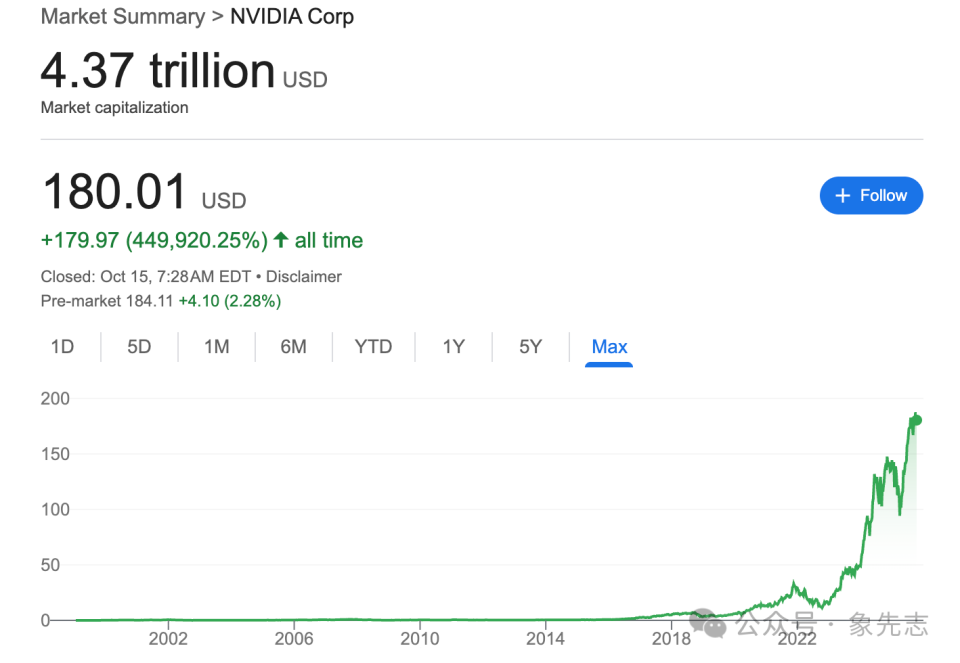The width and height of the screenshot is (960, 663).
Task: Click the 2014 label on the year axis
Action: [545, 638]
